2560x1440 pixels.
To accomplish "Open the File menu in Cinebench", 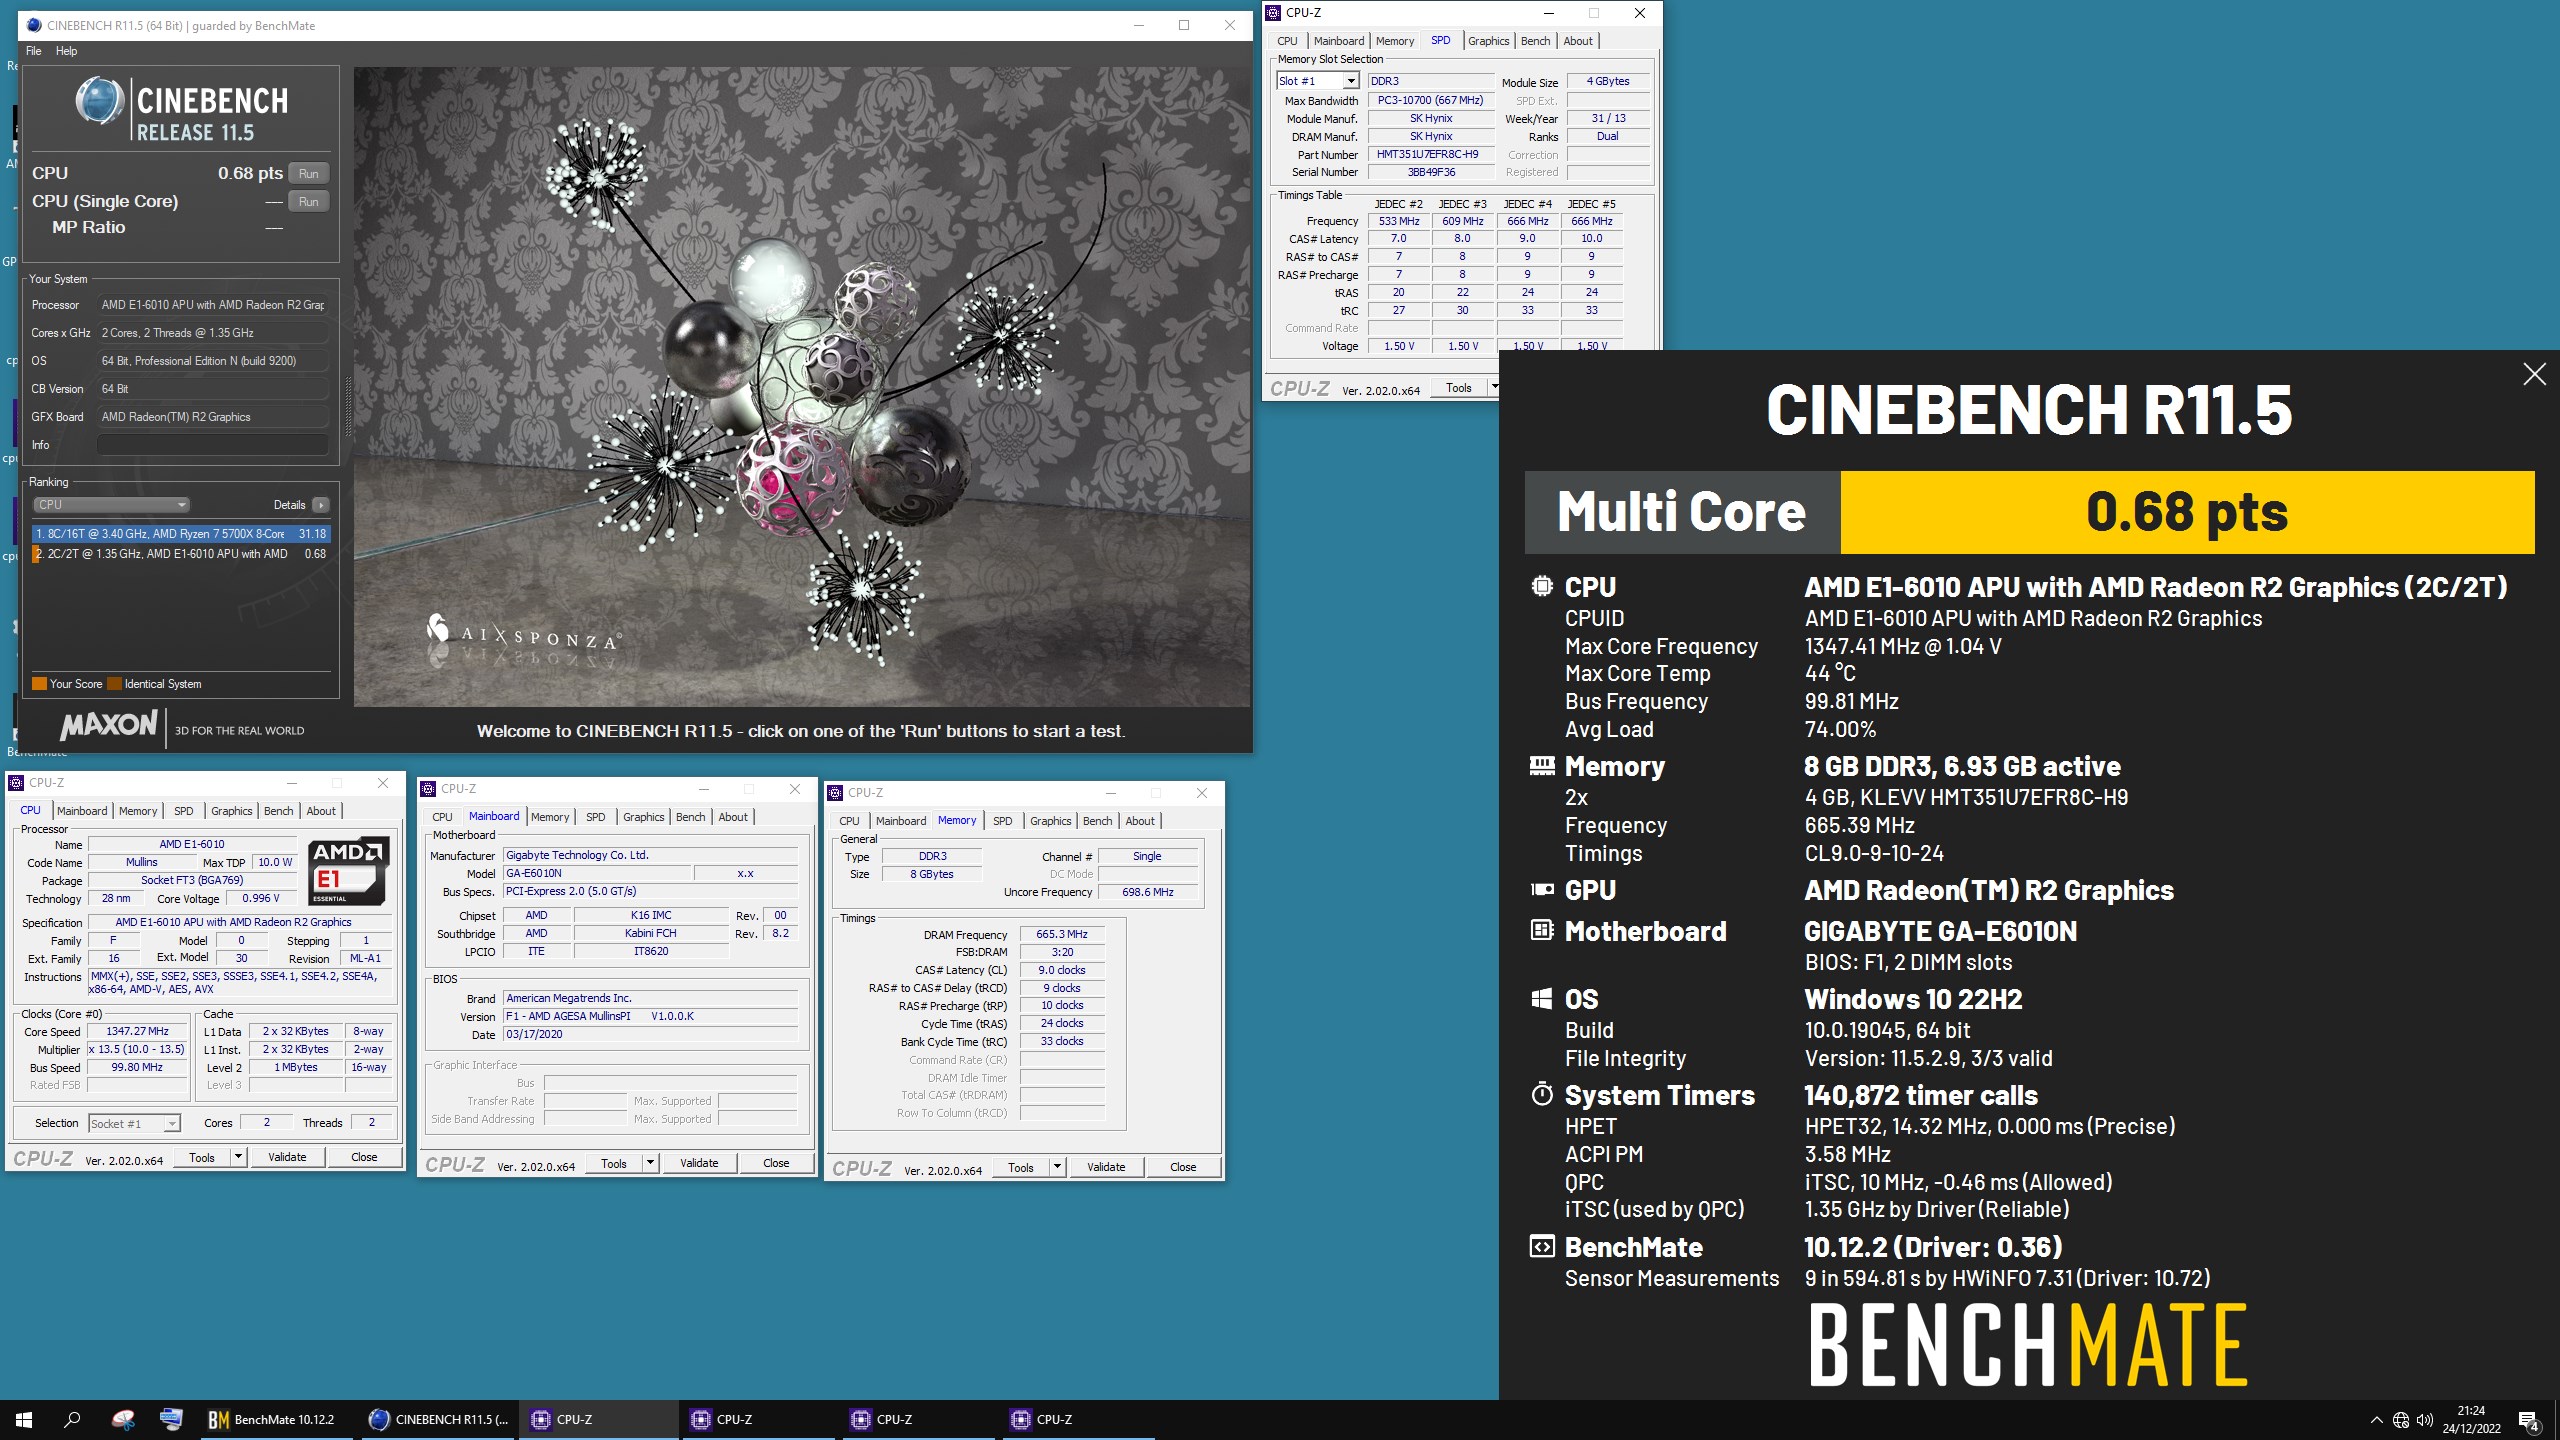I will pos(33,51).
